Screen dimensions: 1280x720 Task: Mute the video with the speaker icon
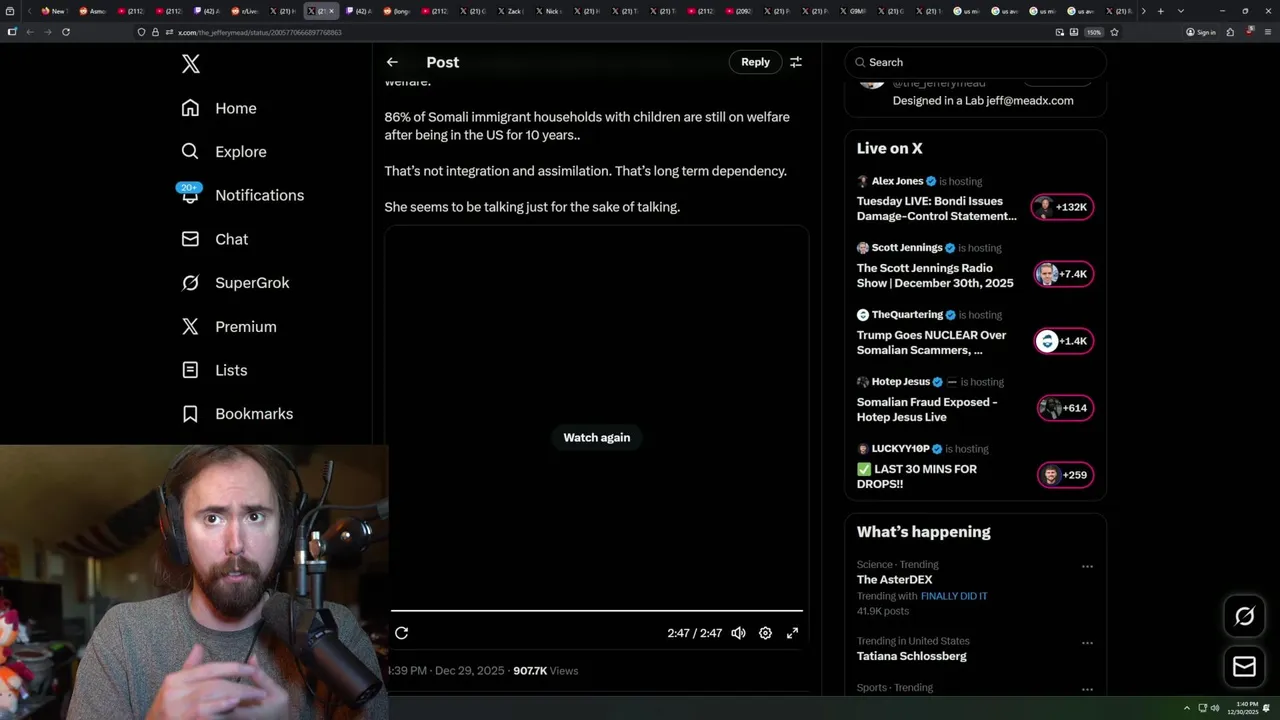[x=738, y=633]
